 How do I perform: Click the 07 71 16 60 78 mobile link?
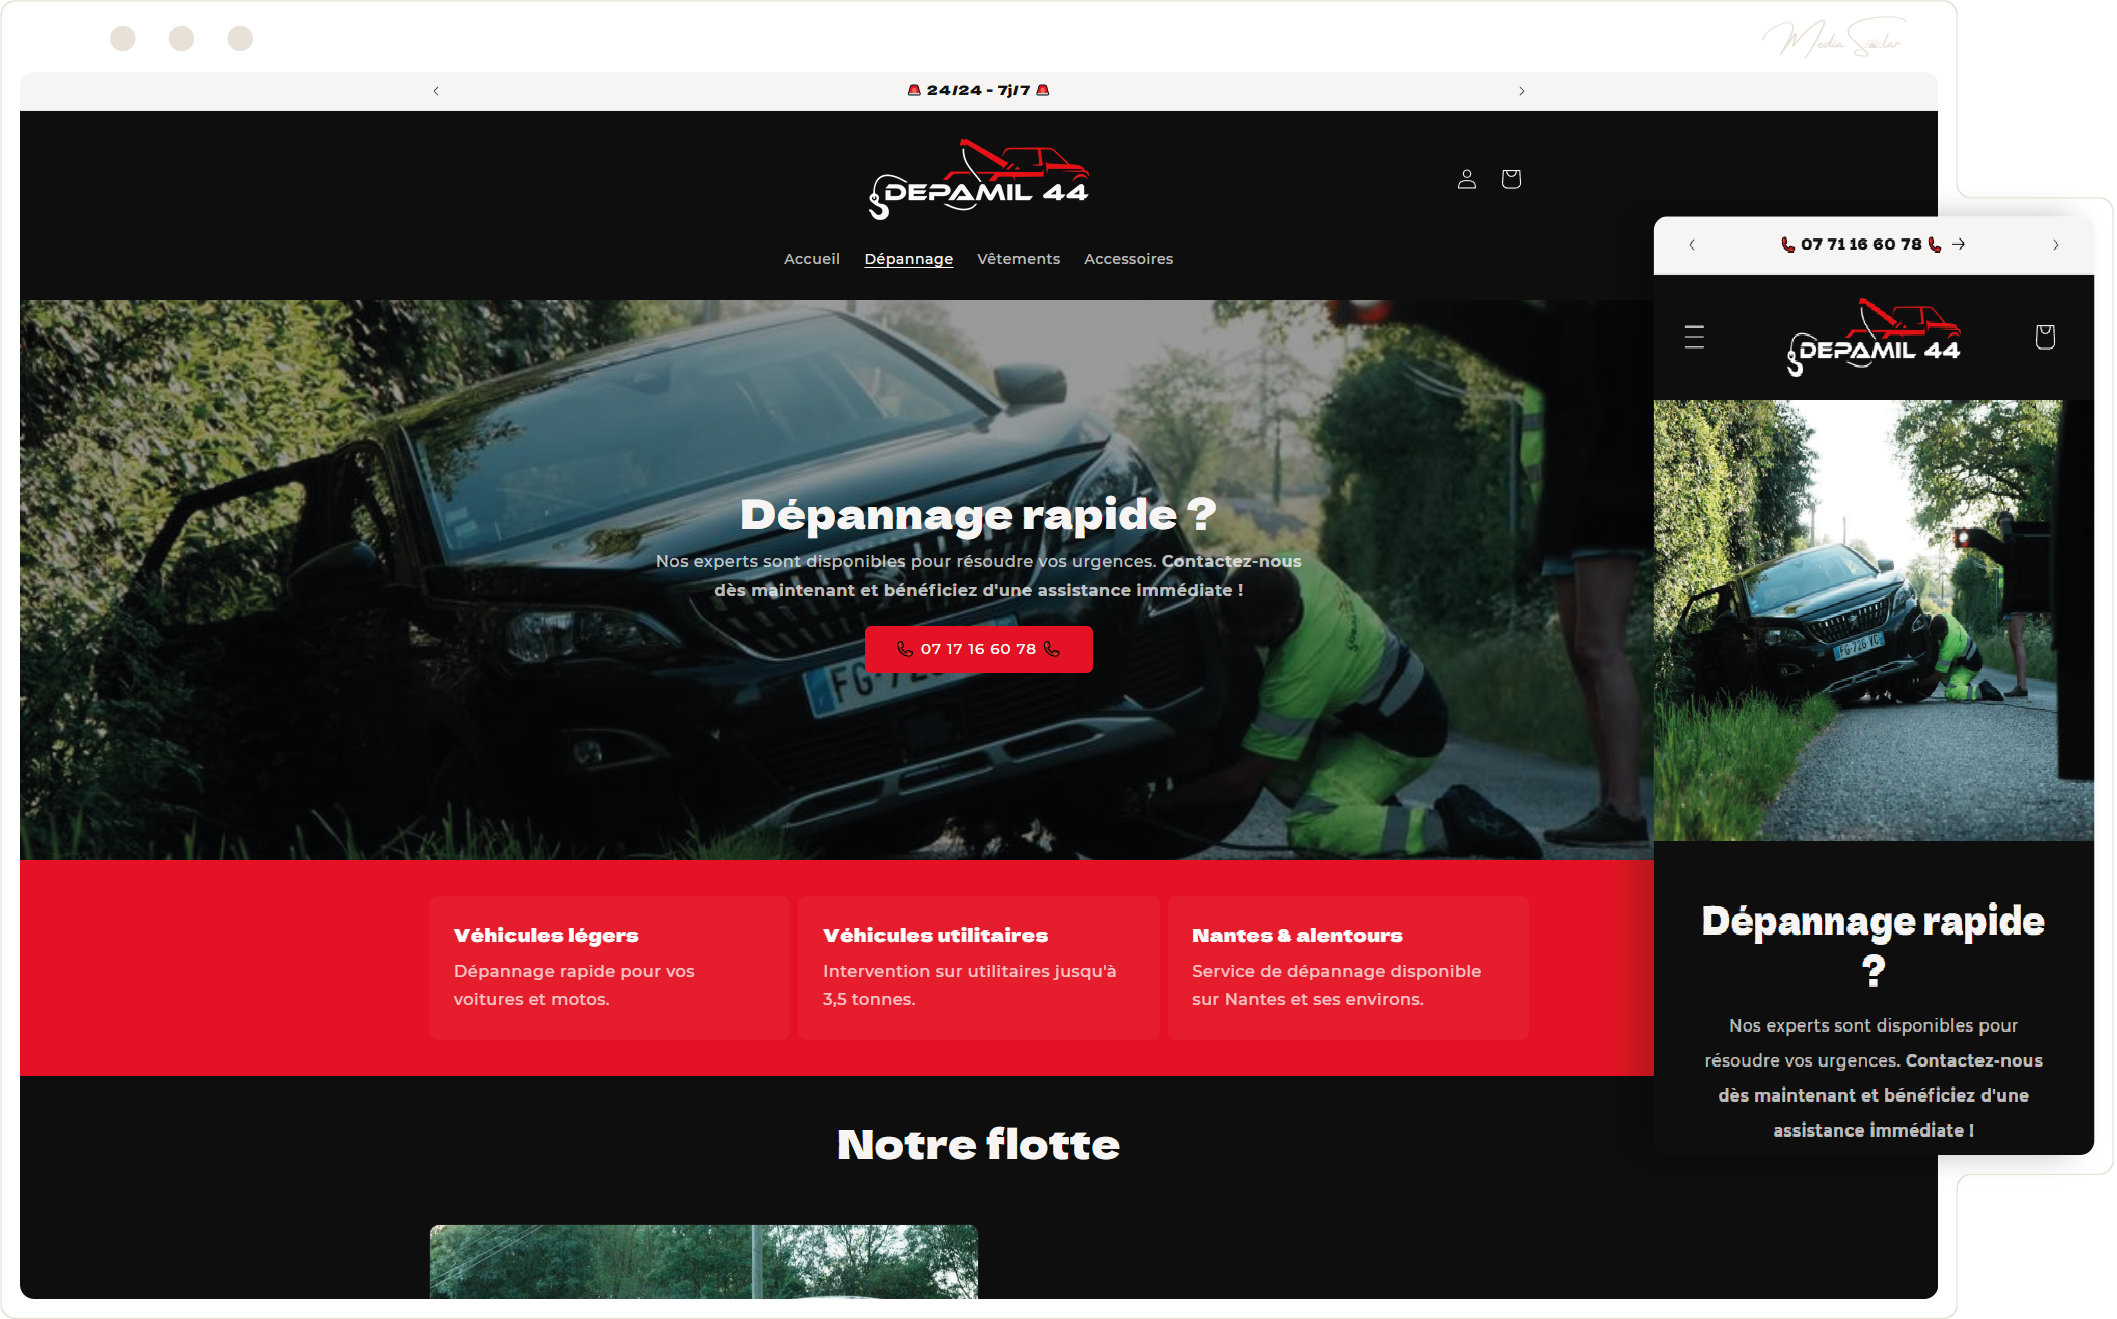pos(1860,244)
